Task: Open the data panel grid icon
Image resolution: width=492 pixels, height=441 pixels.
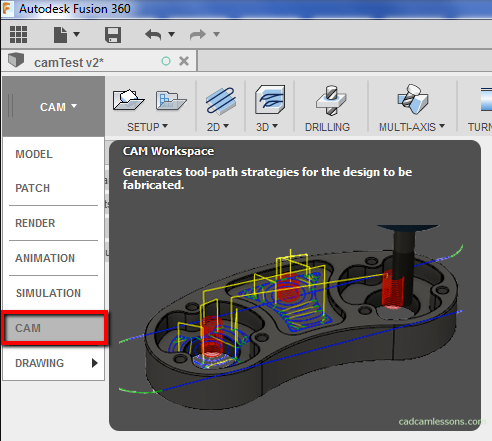Action: coord(18,35)
